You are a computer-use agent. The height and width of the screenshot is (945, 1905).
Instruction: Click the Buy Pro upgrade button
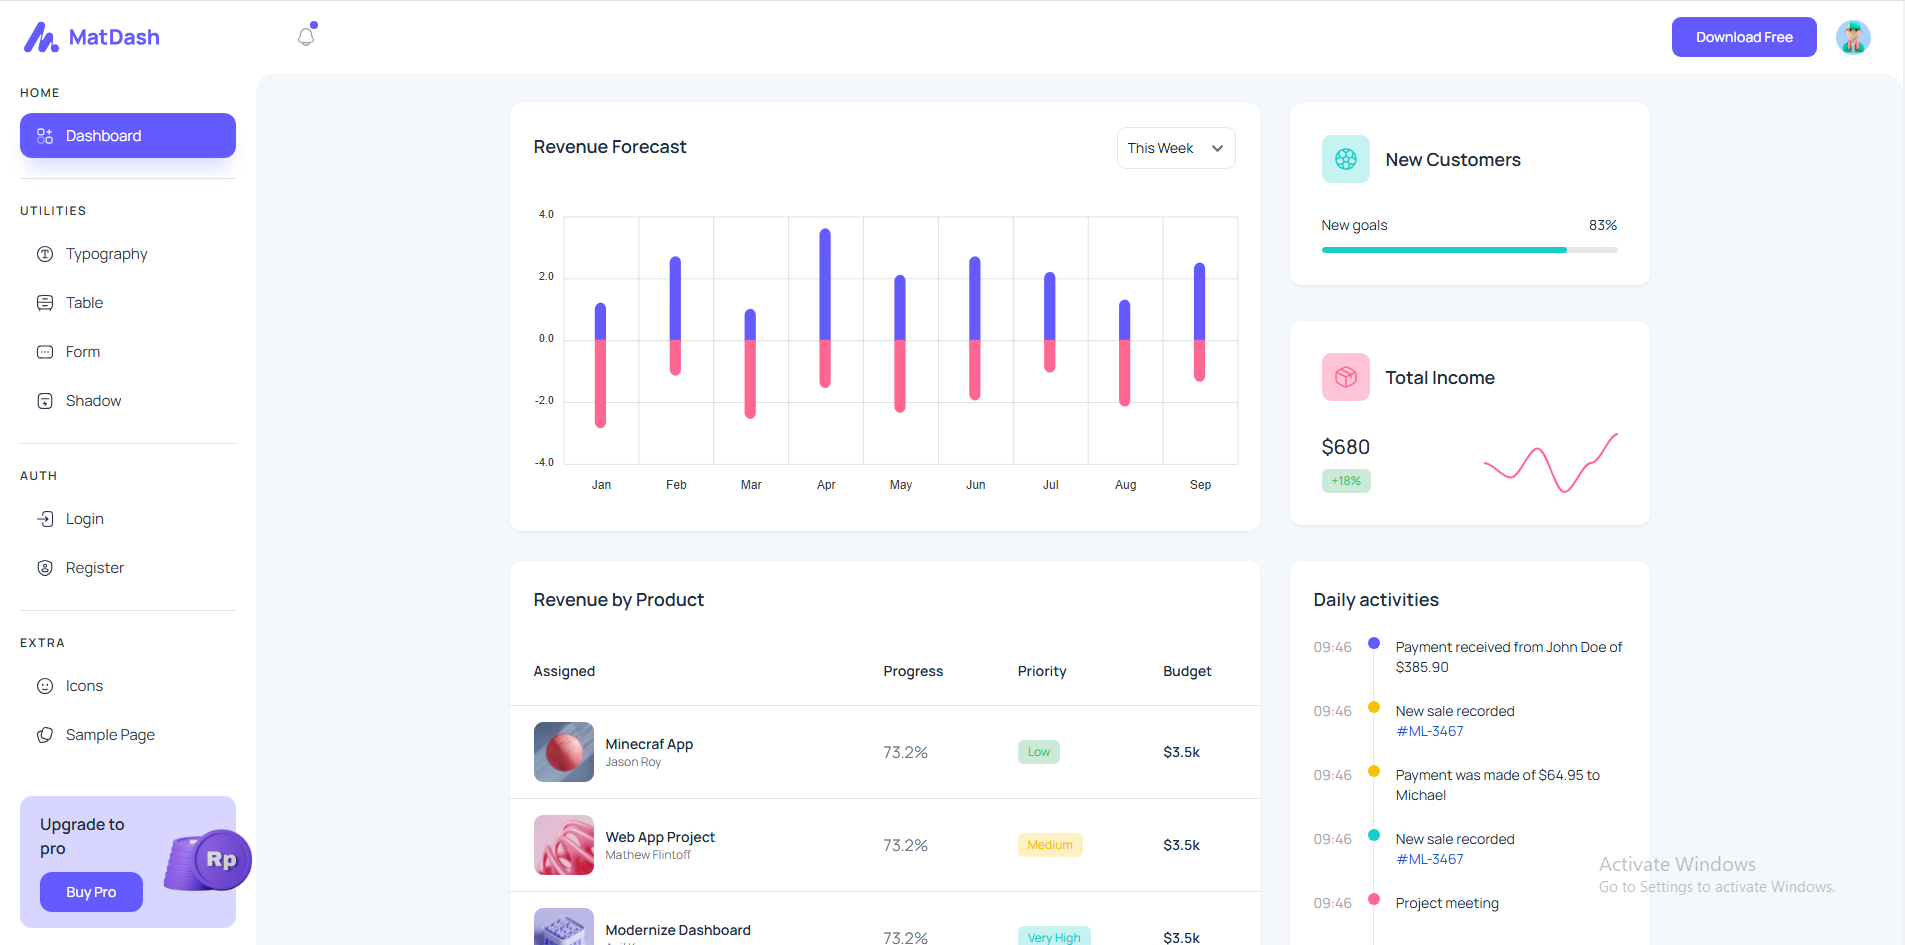click(91, 892)
